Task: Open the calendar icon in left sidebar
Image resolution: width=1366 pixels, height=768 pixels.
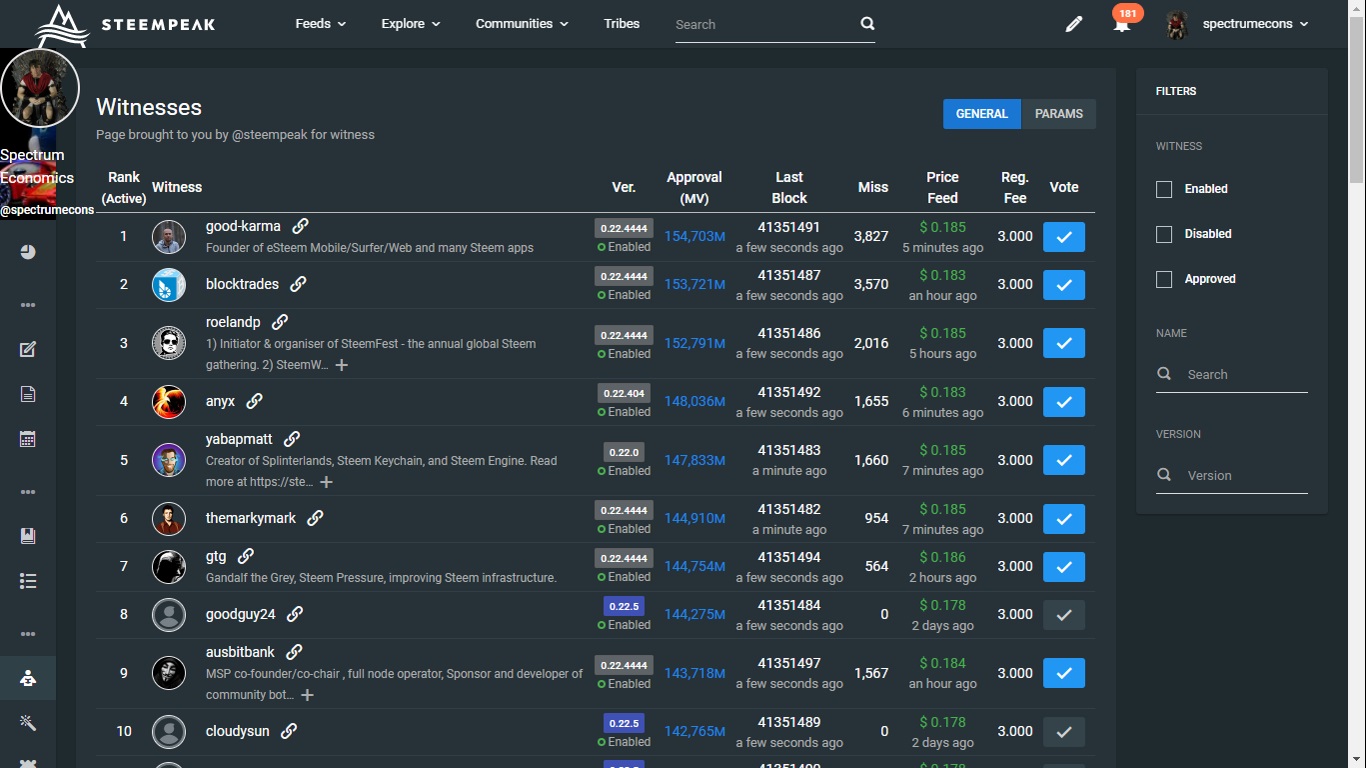Action: tap(28, 439)
